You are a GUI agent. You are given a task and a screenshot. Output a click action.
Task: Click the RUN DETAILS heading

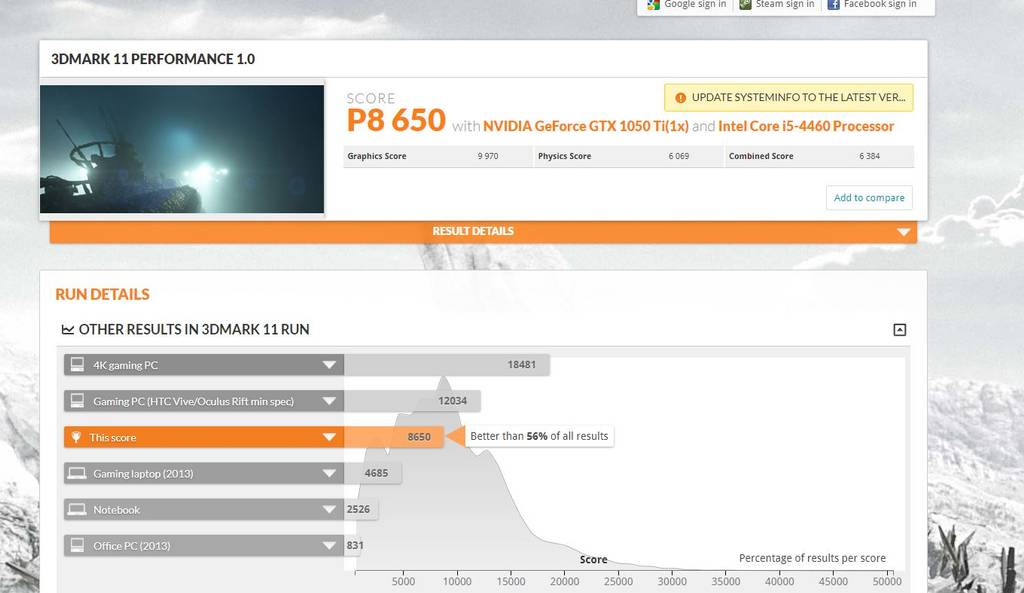tap(103, 295)
